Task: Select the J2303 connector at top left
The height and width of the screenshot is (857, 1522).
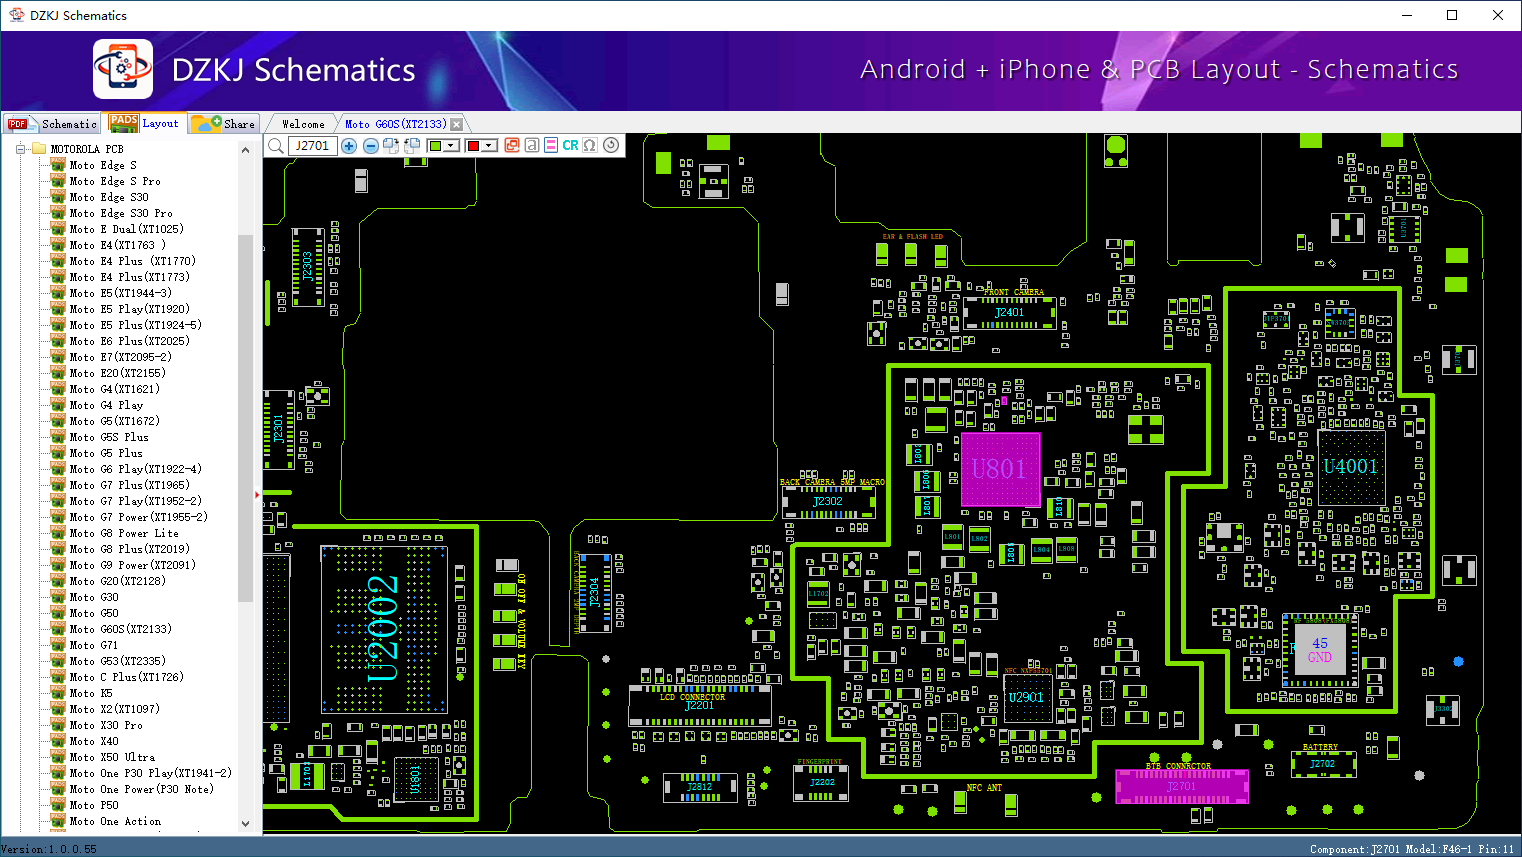Action: (308, 266)
